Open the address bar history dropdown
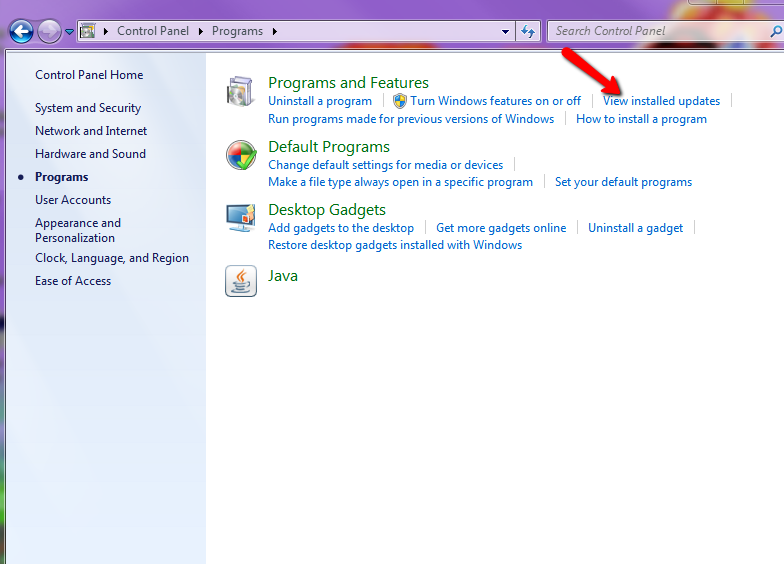 pyautogui.click(x=505, y=32)
